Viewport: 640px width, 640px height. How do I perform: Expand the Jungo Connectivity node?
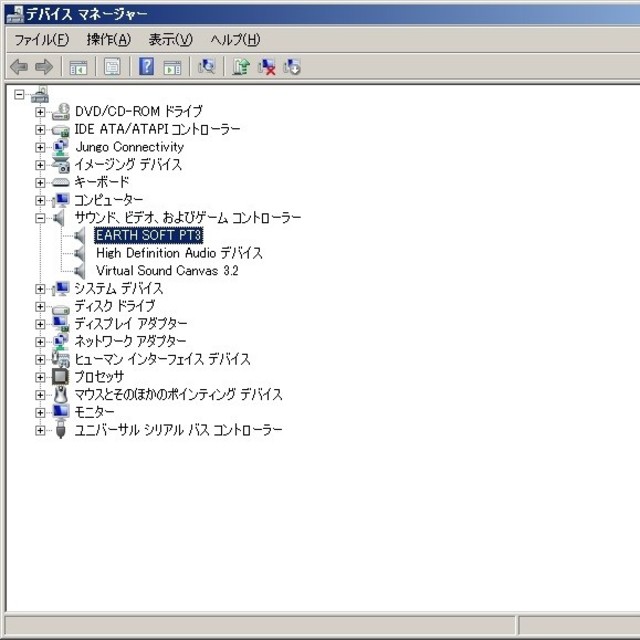click(x=40, y=147)
